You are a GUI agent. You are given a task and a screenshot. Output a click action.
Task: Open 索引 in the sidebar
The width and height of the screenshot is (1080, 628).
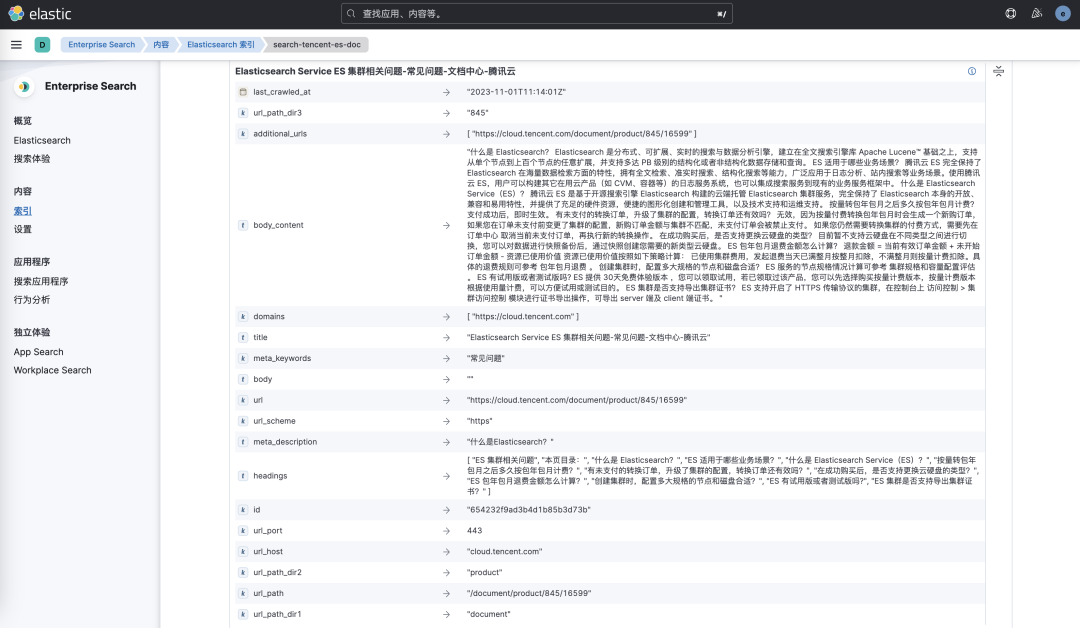[23, 211]
